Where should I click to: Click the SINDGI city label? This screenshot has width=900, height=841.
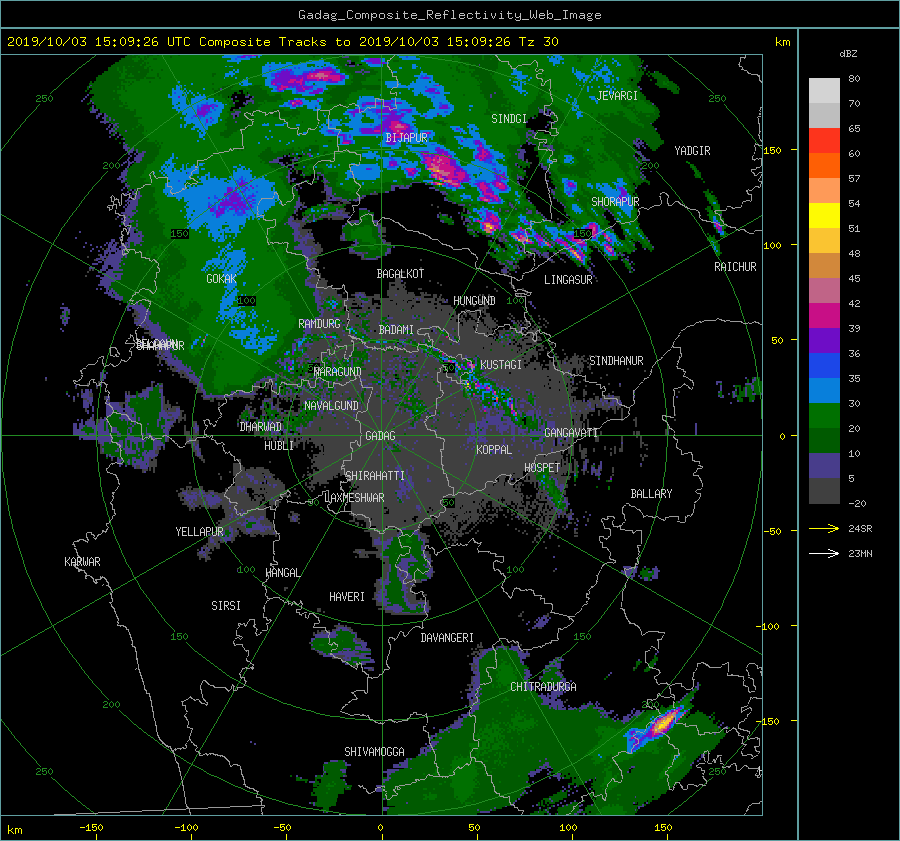pos(509,119)
